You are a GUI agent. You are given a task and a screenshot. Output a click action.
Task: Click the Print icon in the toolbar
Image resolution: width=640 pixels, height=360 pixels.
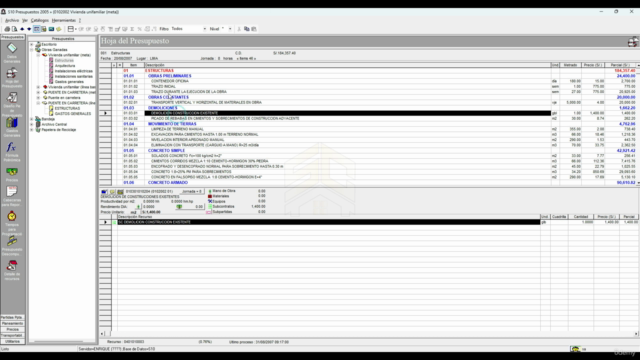[7, 29]
